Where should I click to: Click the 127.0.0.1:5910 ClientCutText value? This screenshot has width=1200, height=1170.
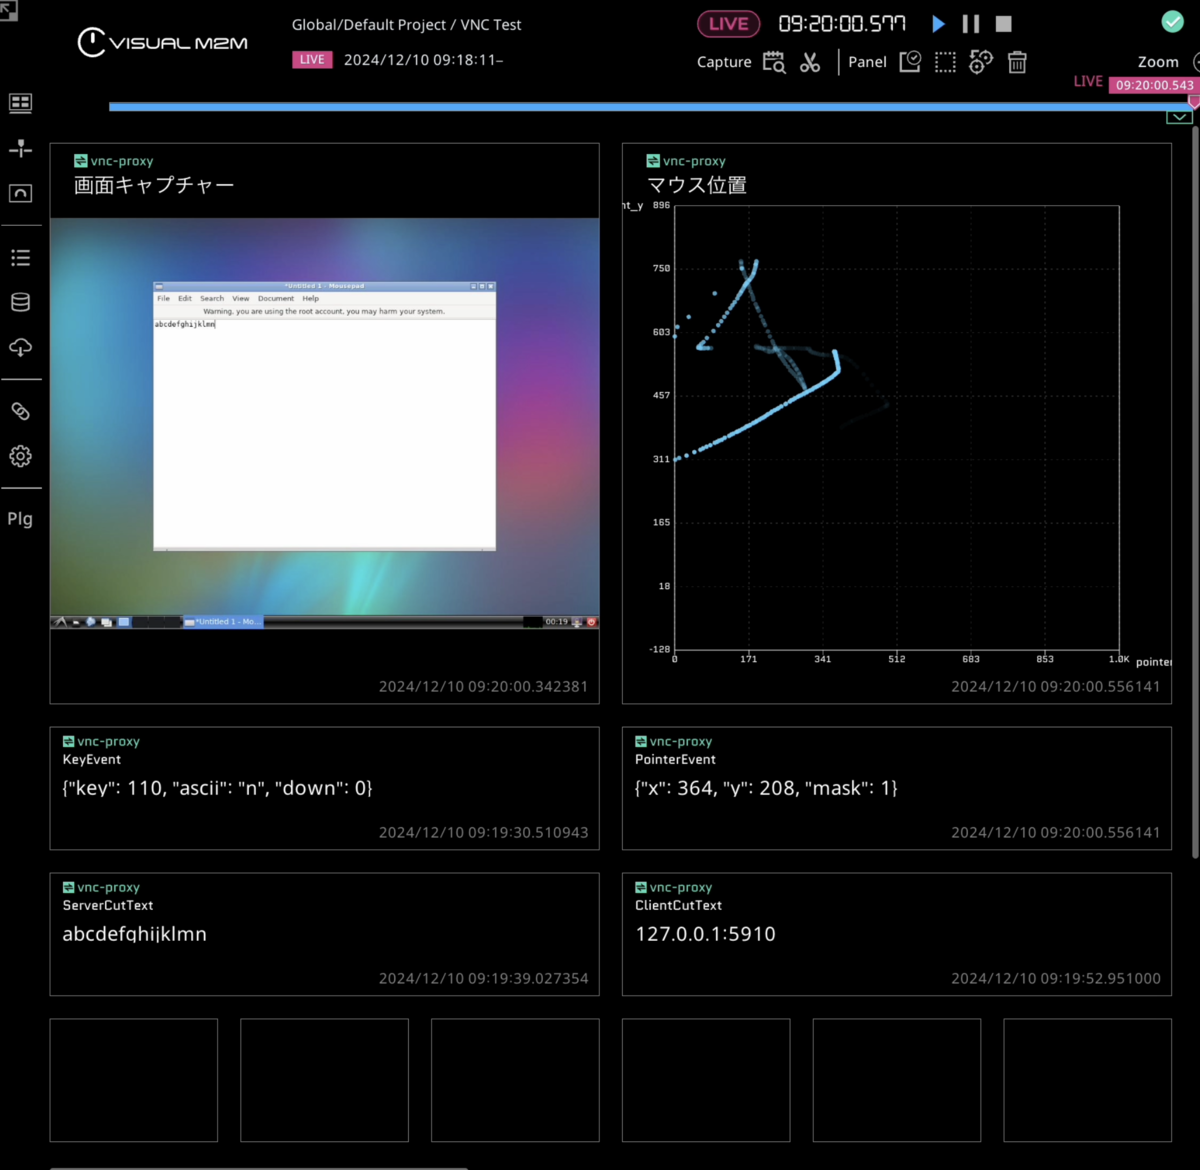705,934
